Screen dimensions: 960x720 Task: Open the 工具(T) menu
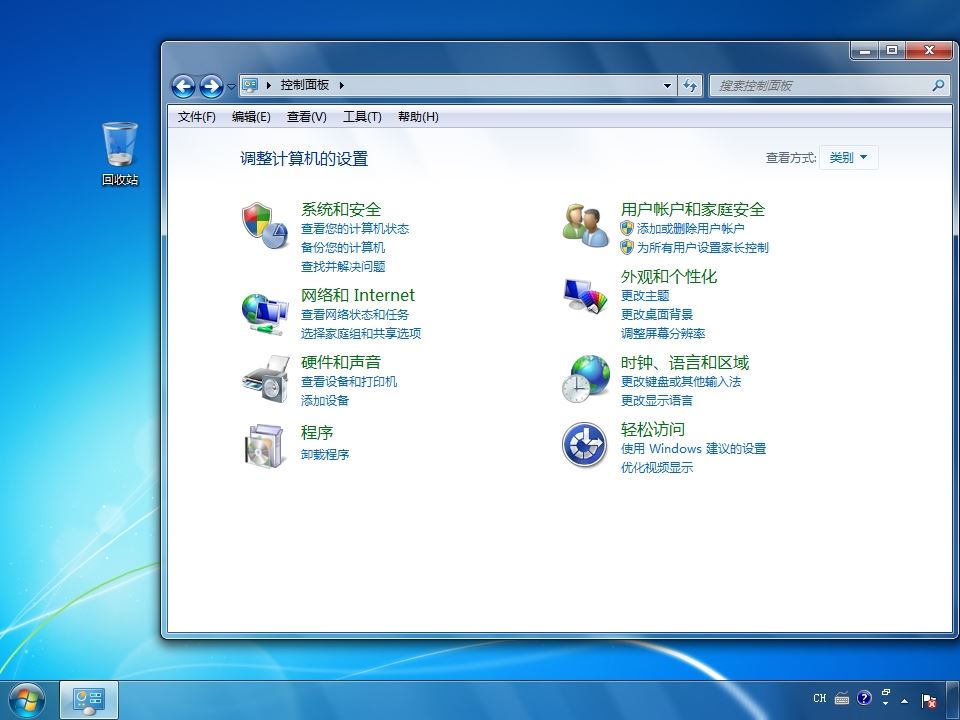tap(362, 116)
